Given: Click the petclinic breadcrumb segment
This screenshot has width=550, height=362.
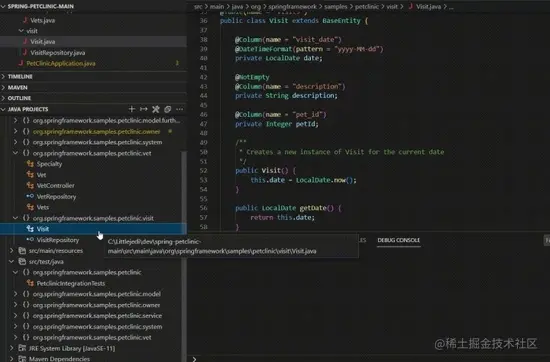Looking at the screenshot, I should (x=367, y=6).
